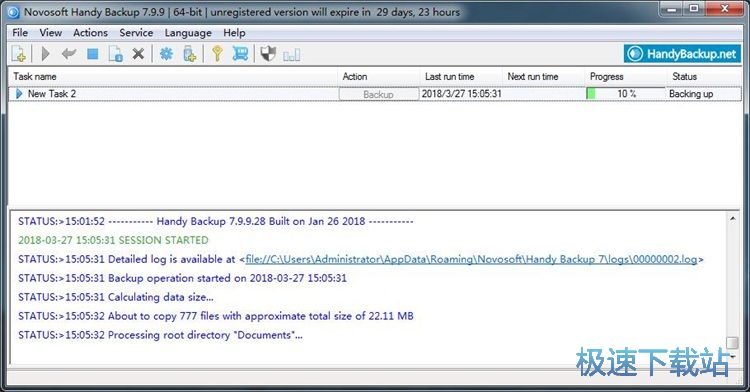The width and height of the screenshot is (750, 392).
Task: Click the log panel scrollbar thumb
Action: click(732, 343)
